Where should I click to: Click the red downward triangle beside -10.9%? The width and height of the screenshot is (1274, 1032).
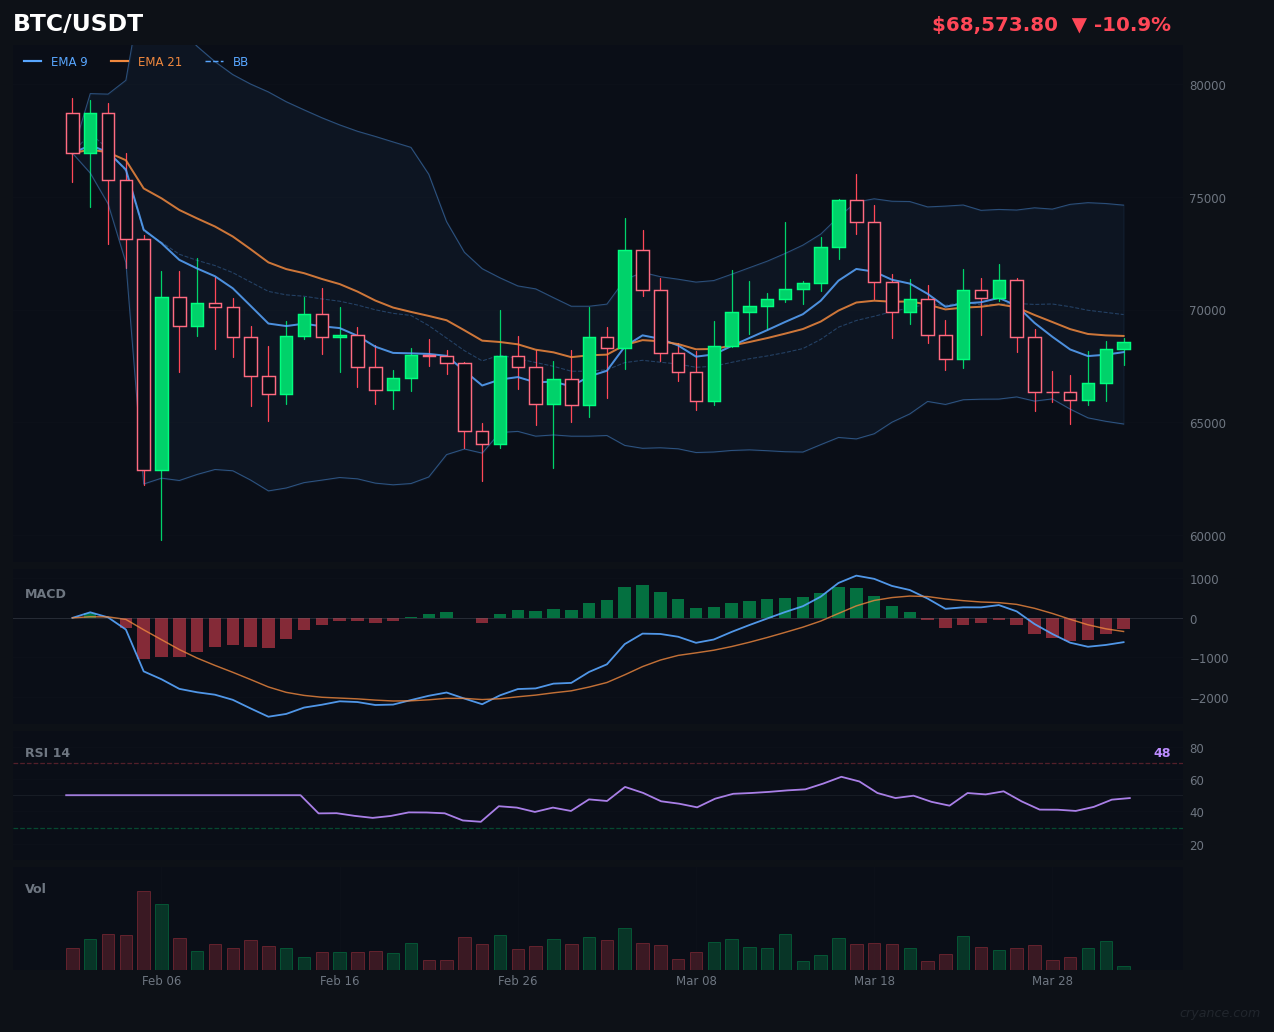point(1079,24)
